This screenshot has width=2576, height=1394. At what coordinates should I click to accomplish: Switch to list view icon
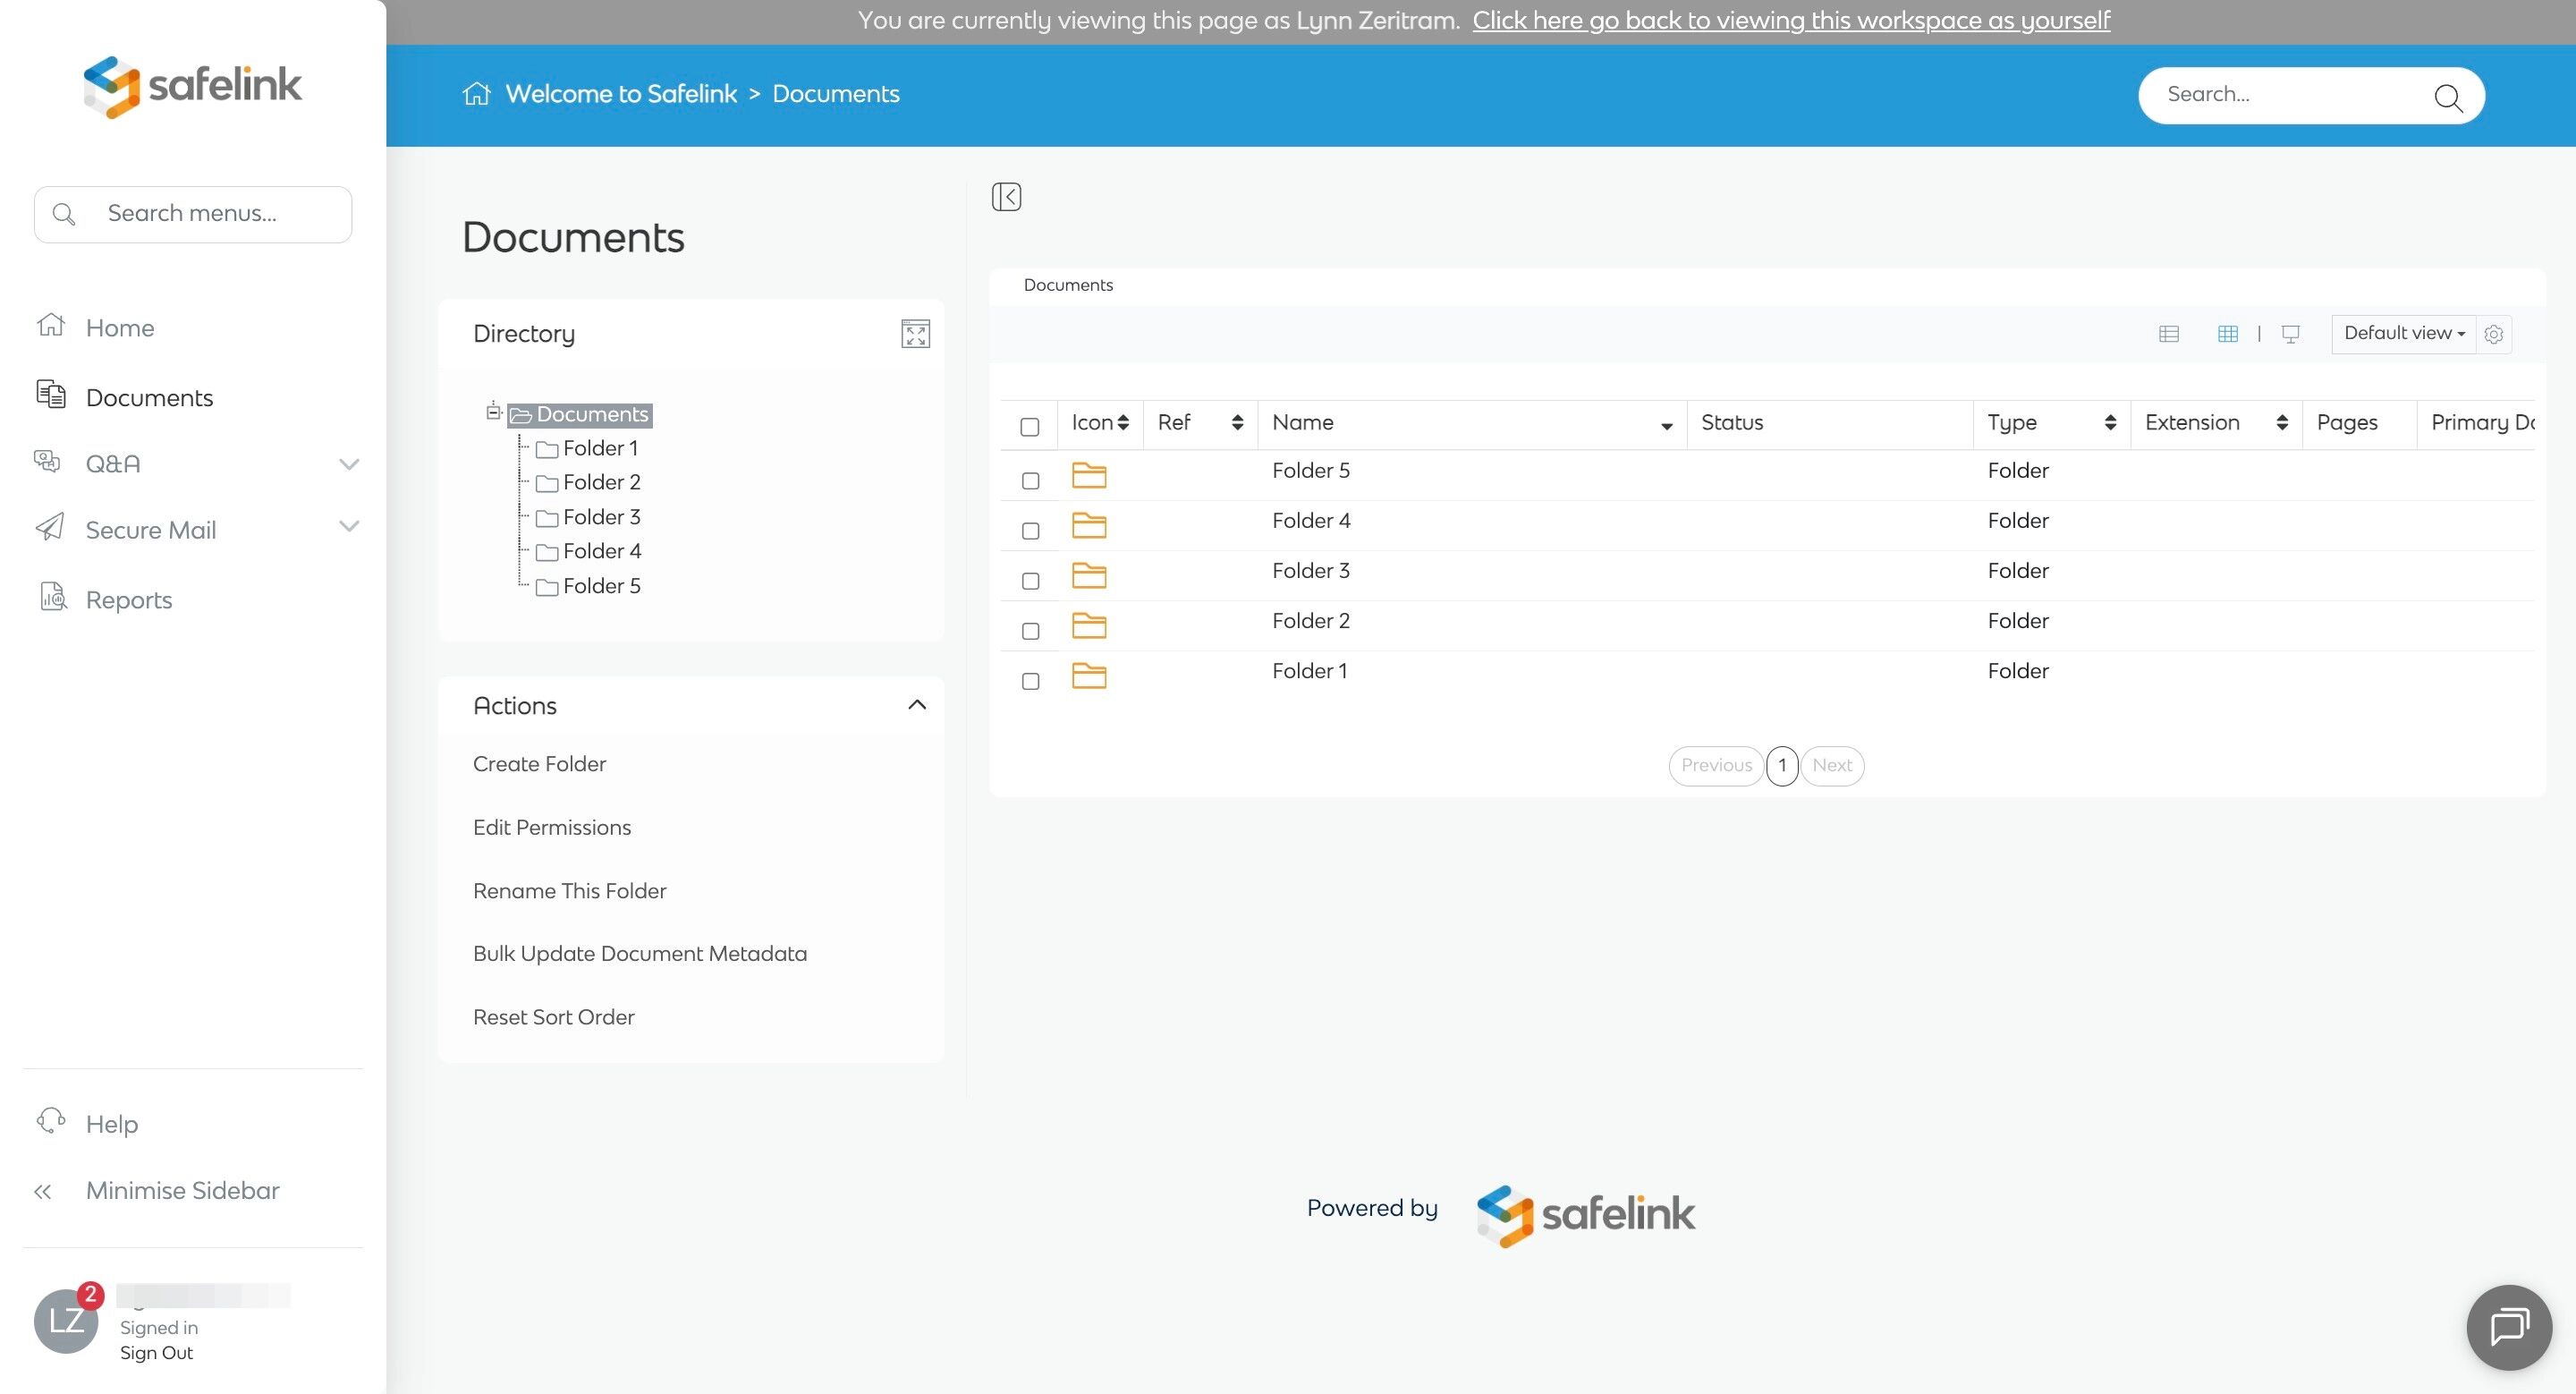click(2168, 334)
